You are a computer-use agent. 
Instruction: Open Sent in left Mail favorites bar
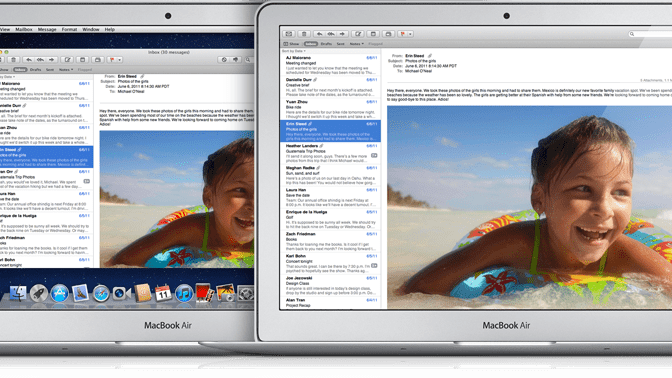click(50, 69)
